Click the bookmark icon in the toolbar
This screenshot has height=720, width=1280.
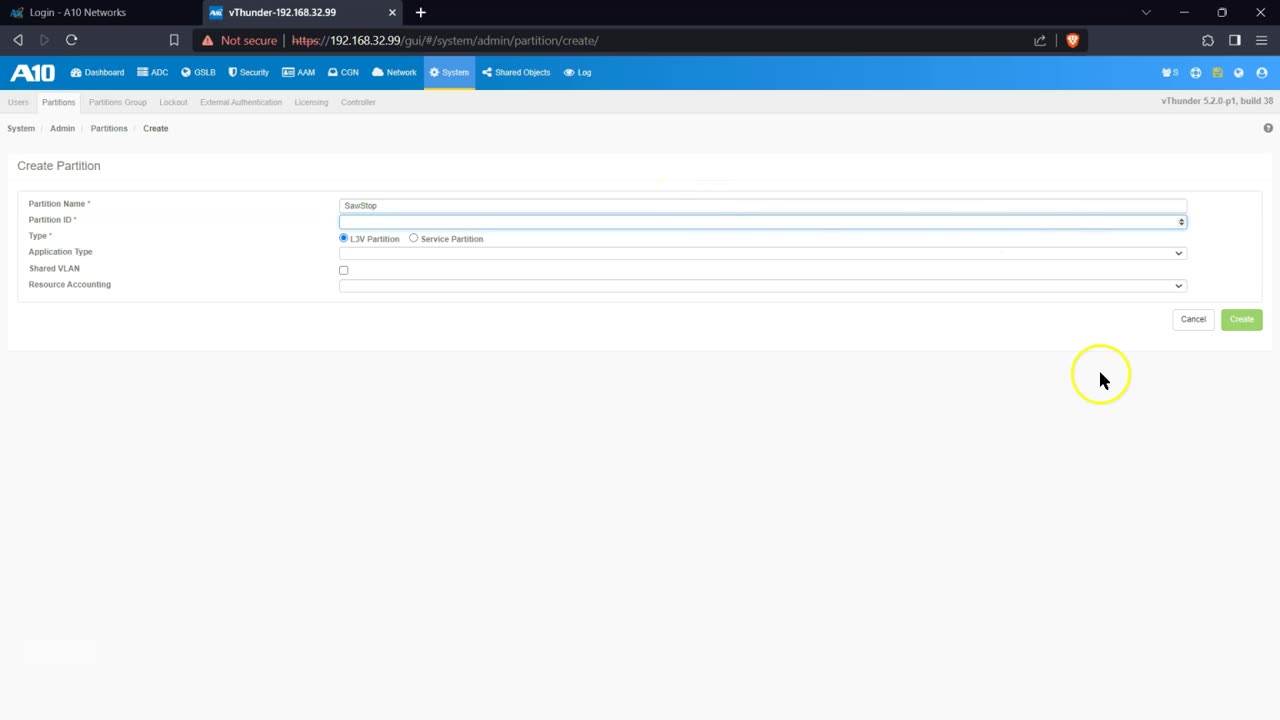[x=174, y=40]
